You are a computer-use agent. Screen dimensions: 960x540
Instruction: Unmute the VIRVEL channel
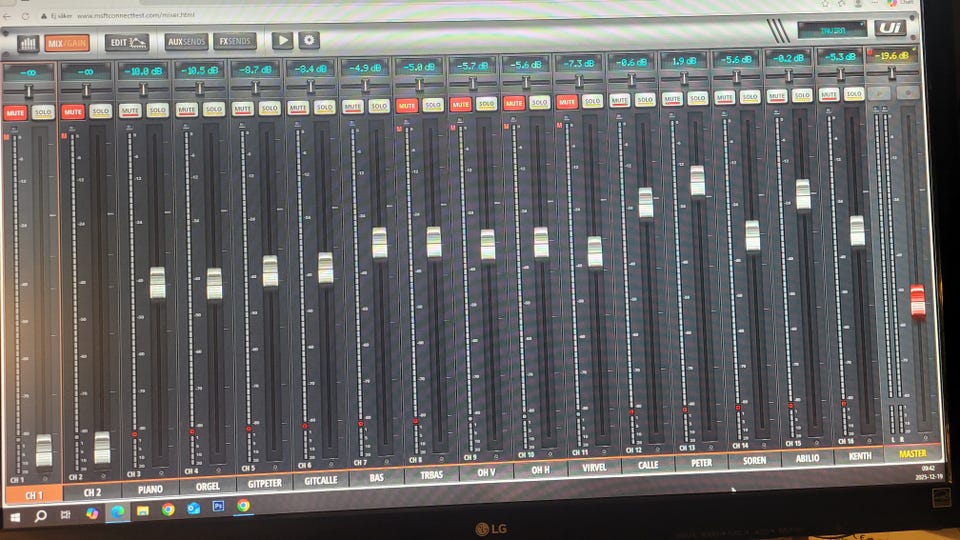[567, 102]
